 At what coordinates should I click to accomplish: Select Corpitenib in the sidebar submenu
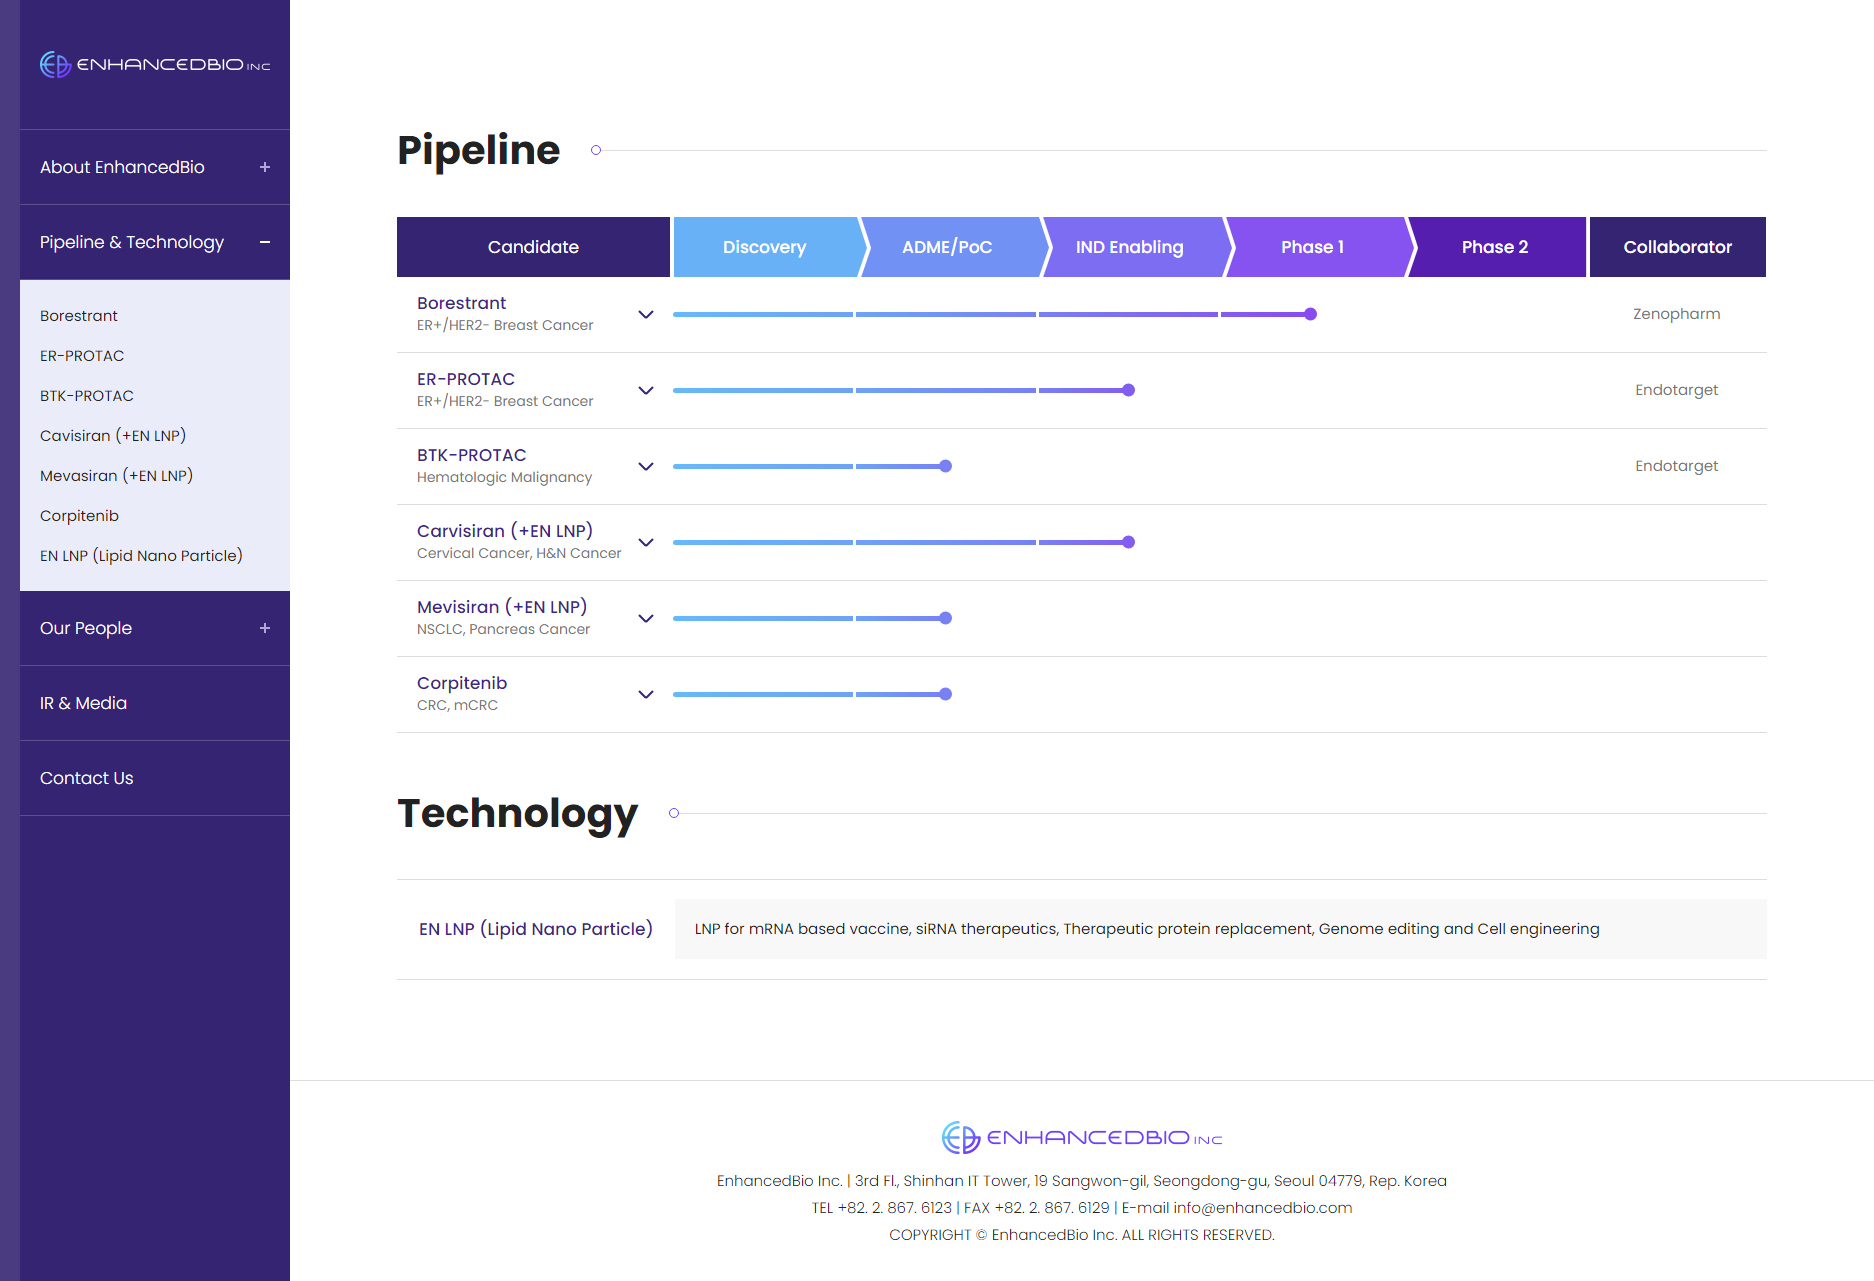coord(79,516)
